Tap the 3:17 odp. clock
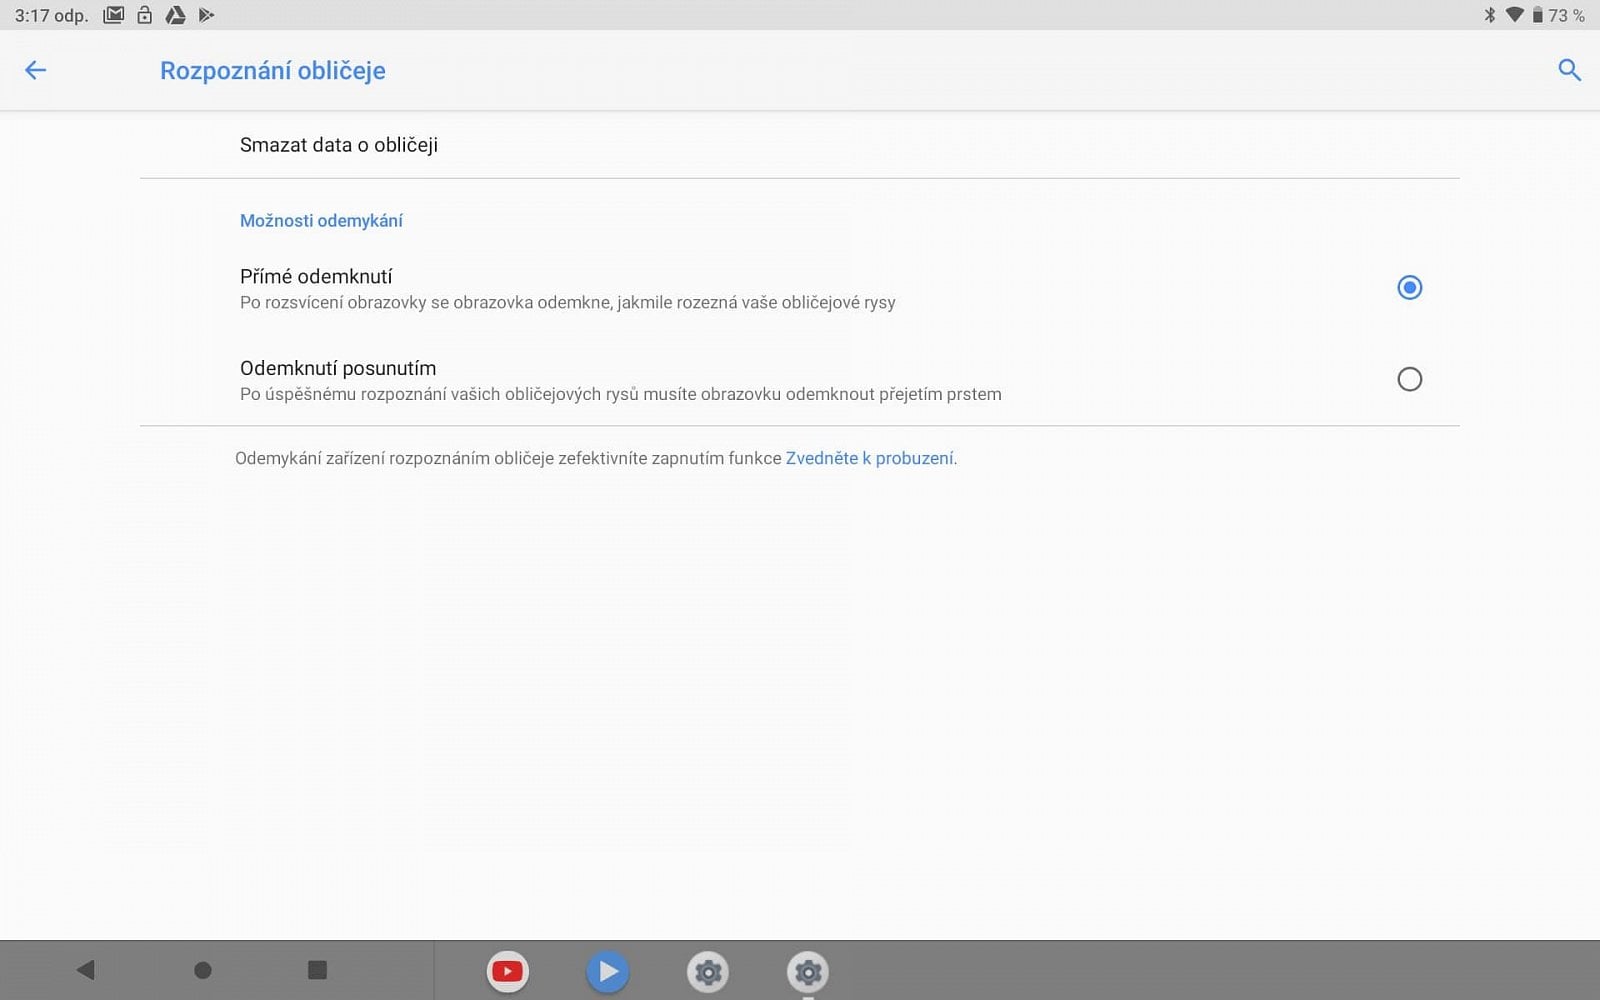 [x=51, y=15]
